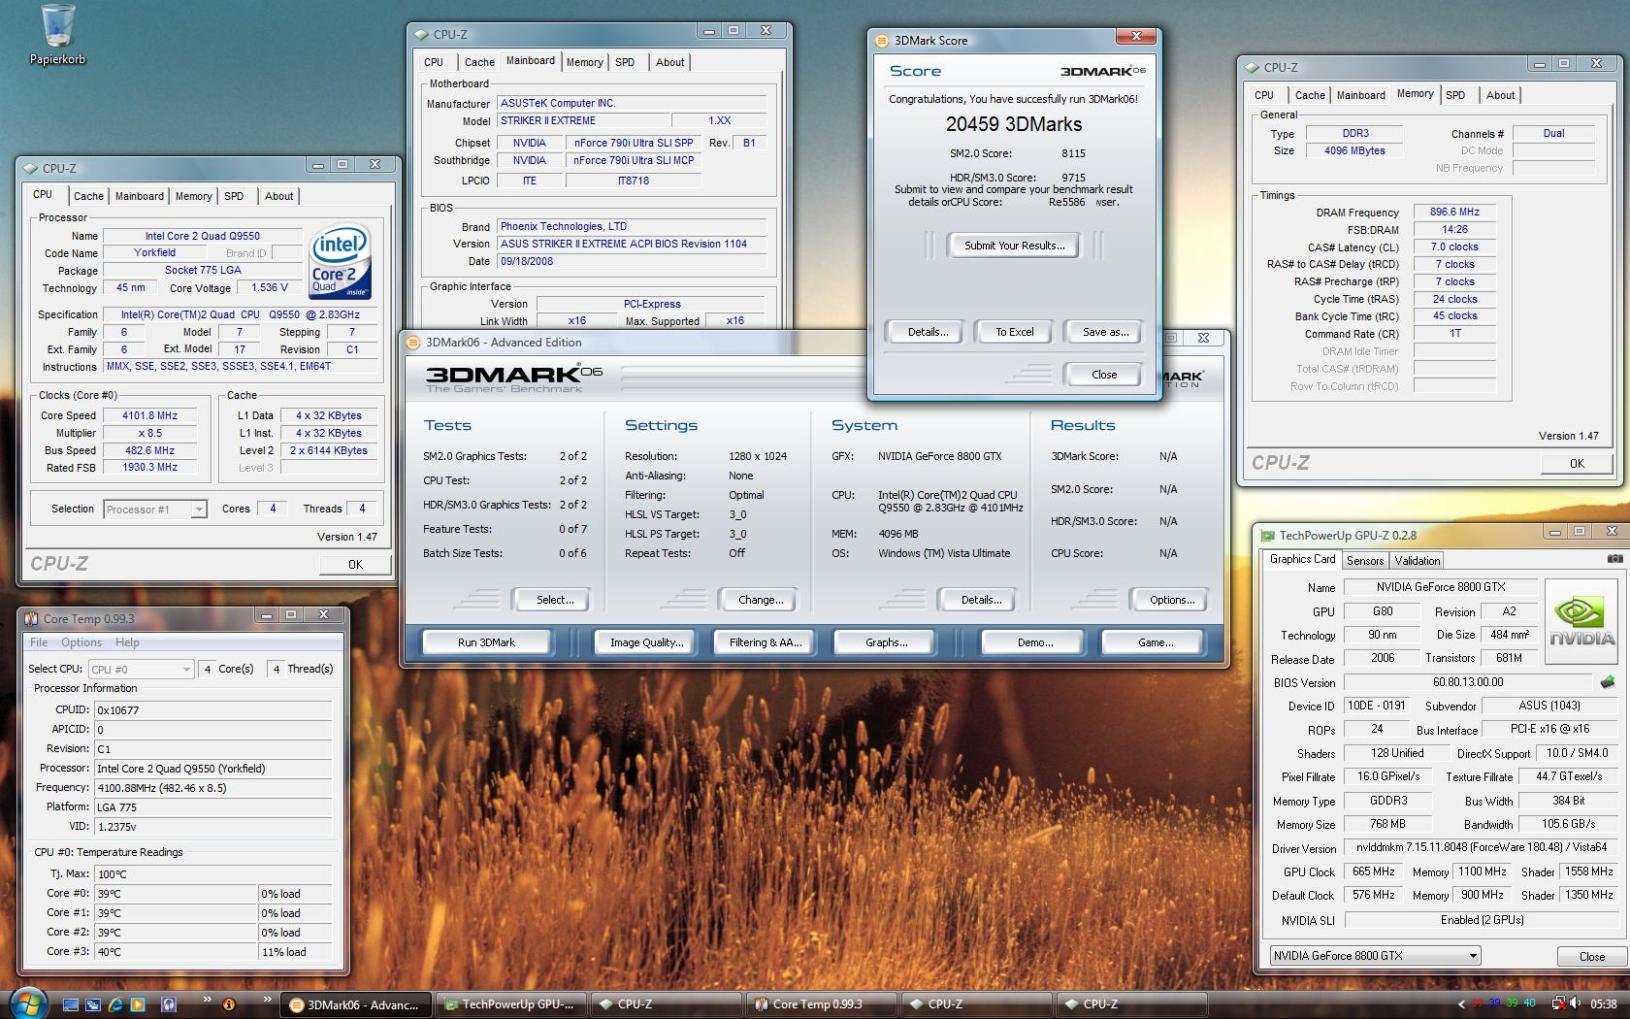Viewport: 1630px width, 1019px height.
Task: Open the Processor #1 selection dropdown in CPU-Z
Action: point(155,509)
